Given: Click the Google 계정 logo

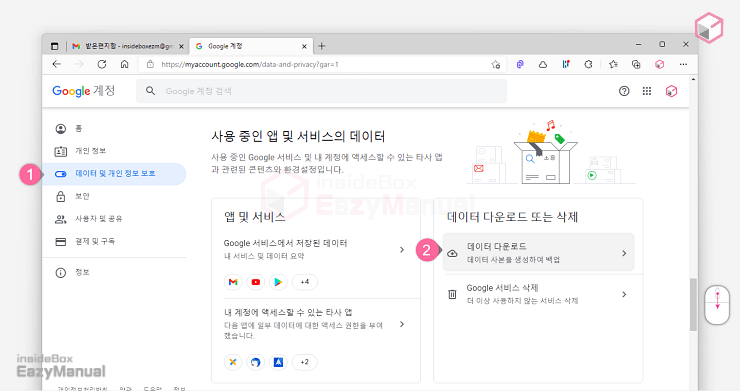Looking at the screenshot, I should pyautogui.click(x=84, y=91).
